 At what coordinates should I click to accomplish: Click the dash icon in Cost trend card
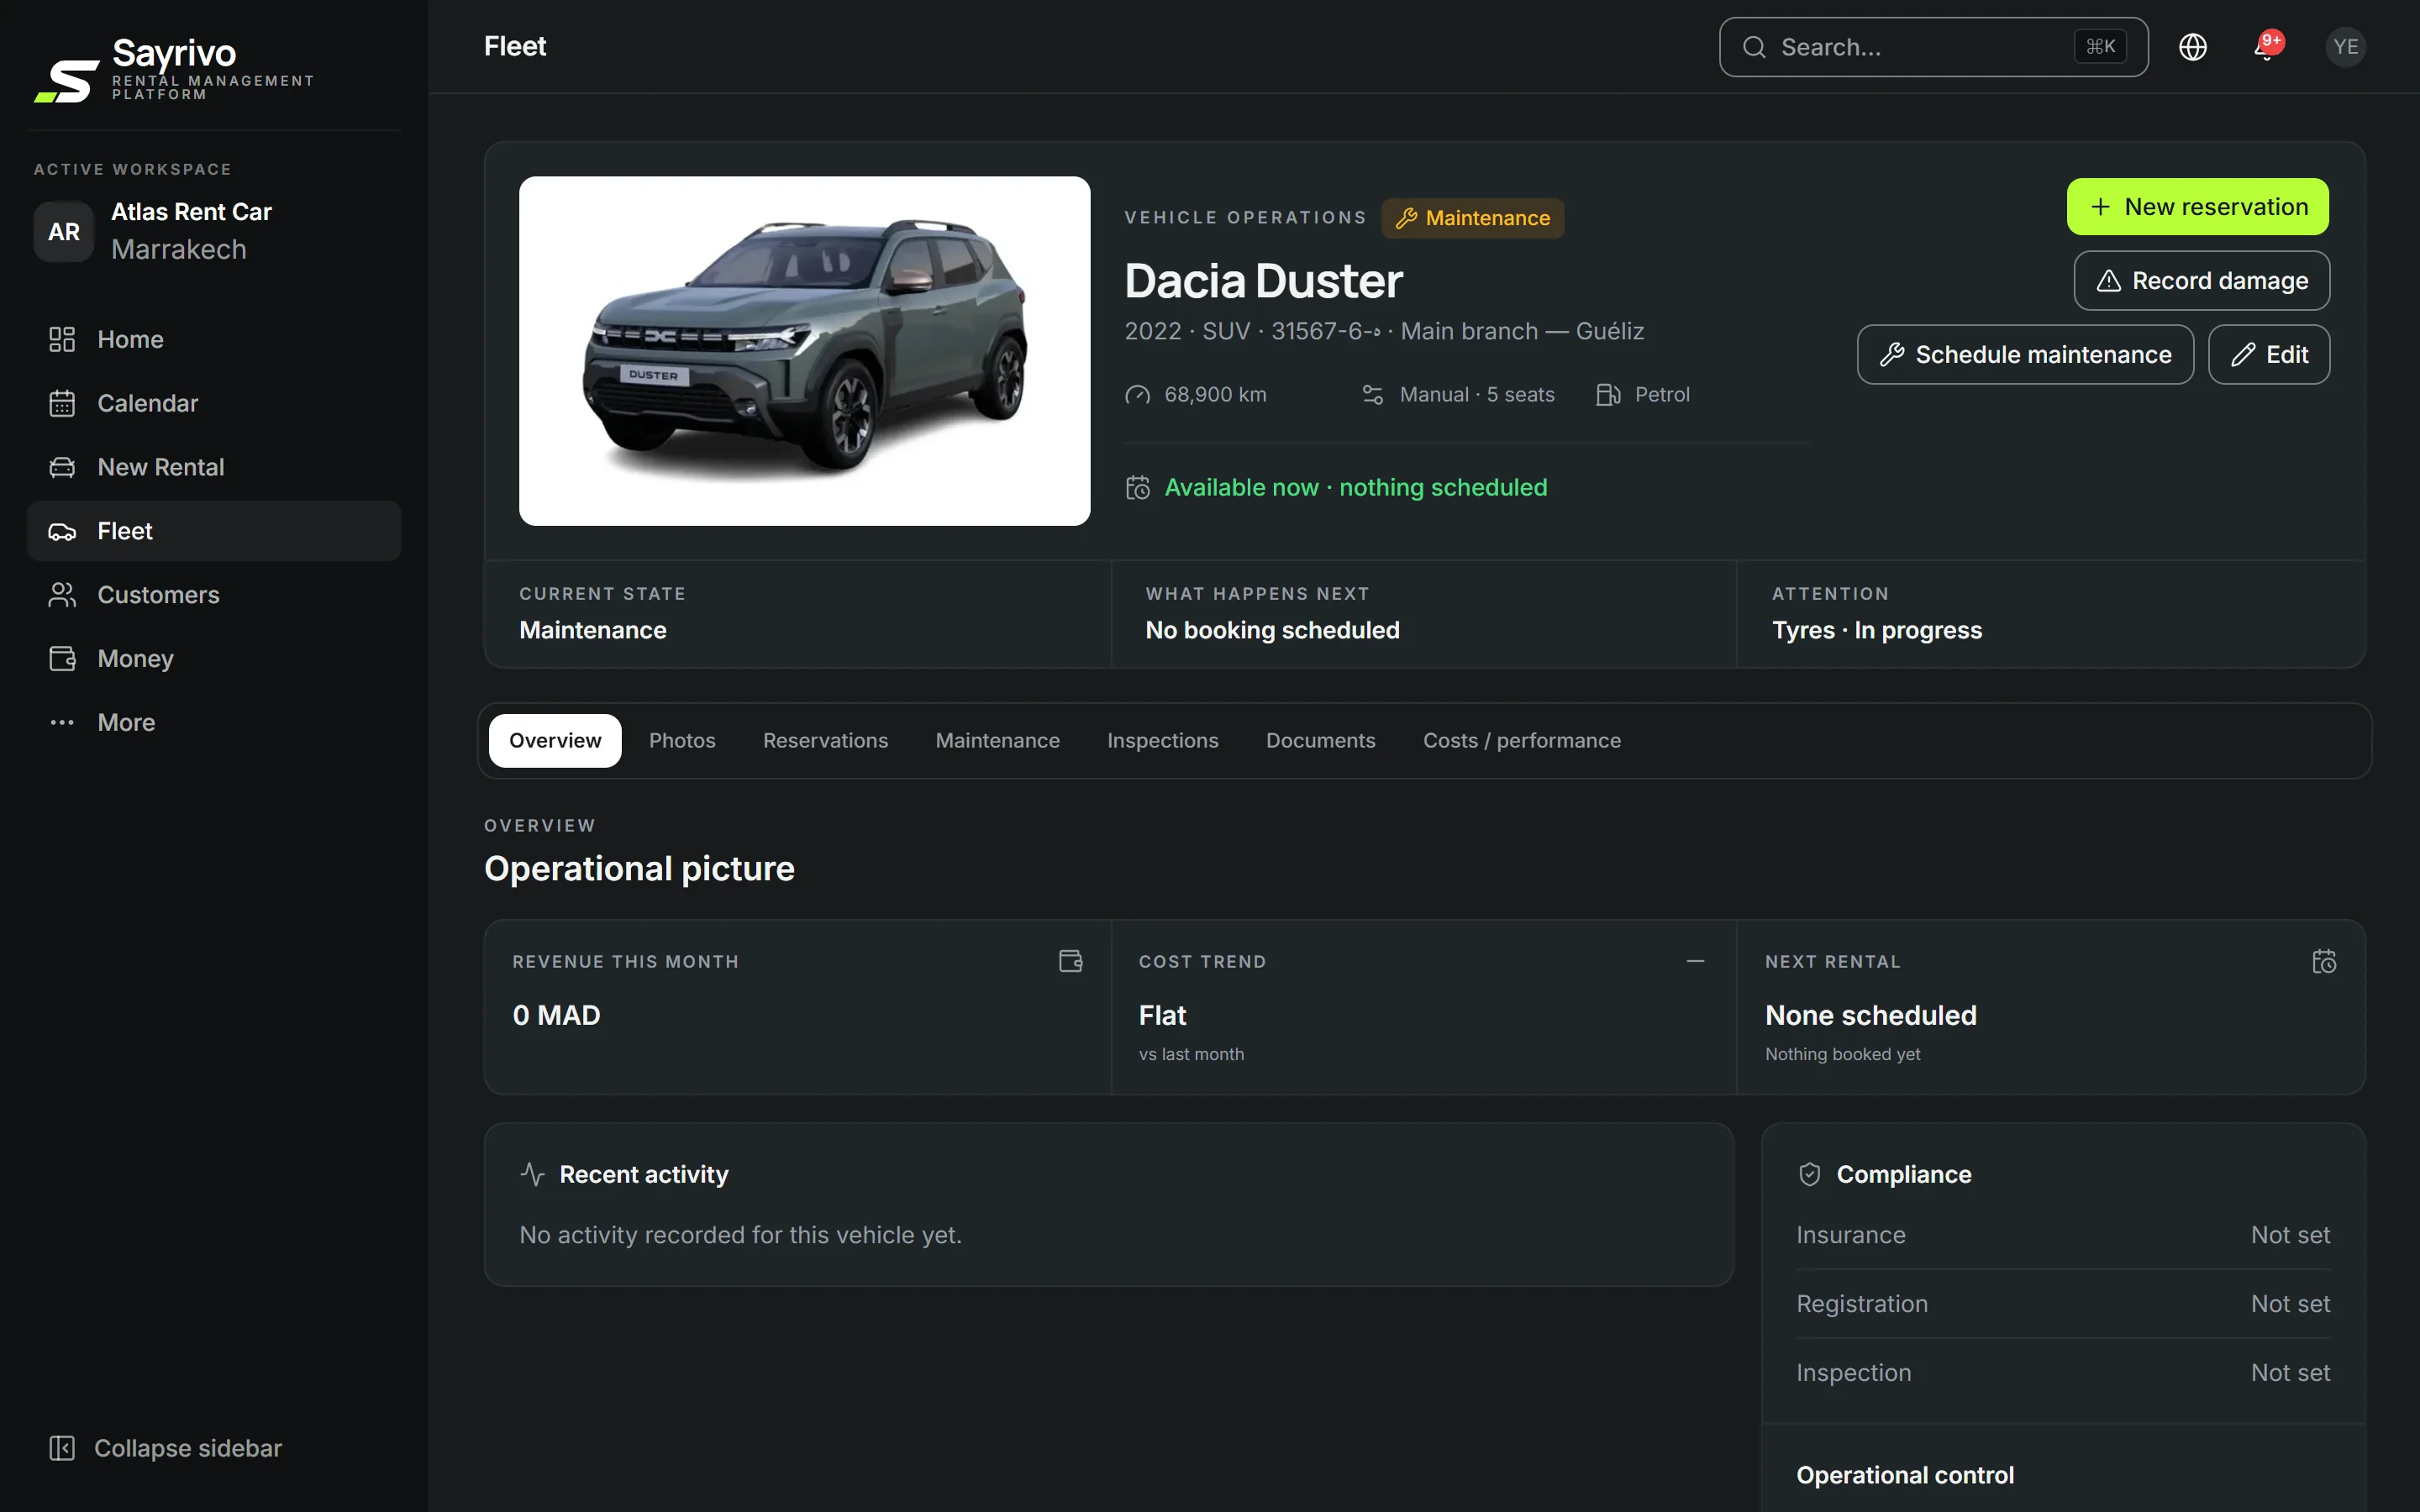(x=1695, y=961)
